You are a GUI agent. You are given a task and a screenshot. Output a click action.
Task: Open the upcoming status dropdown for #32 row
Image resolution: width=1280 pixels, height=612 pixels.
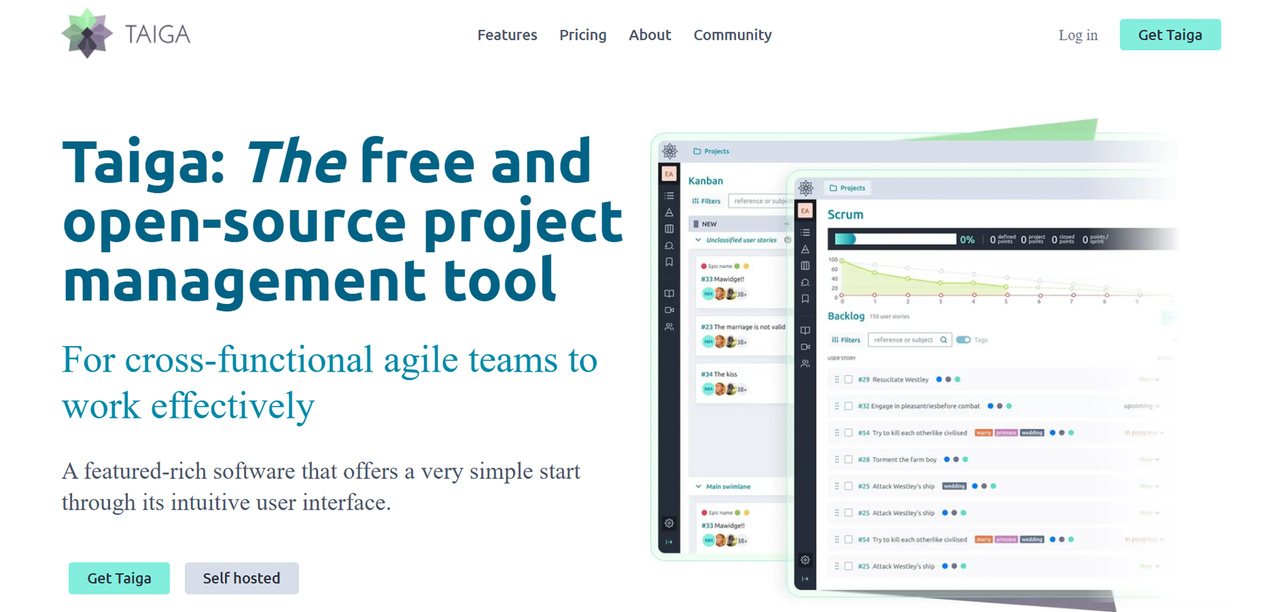point(1141,406)
